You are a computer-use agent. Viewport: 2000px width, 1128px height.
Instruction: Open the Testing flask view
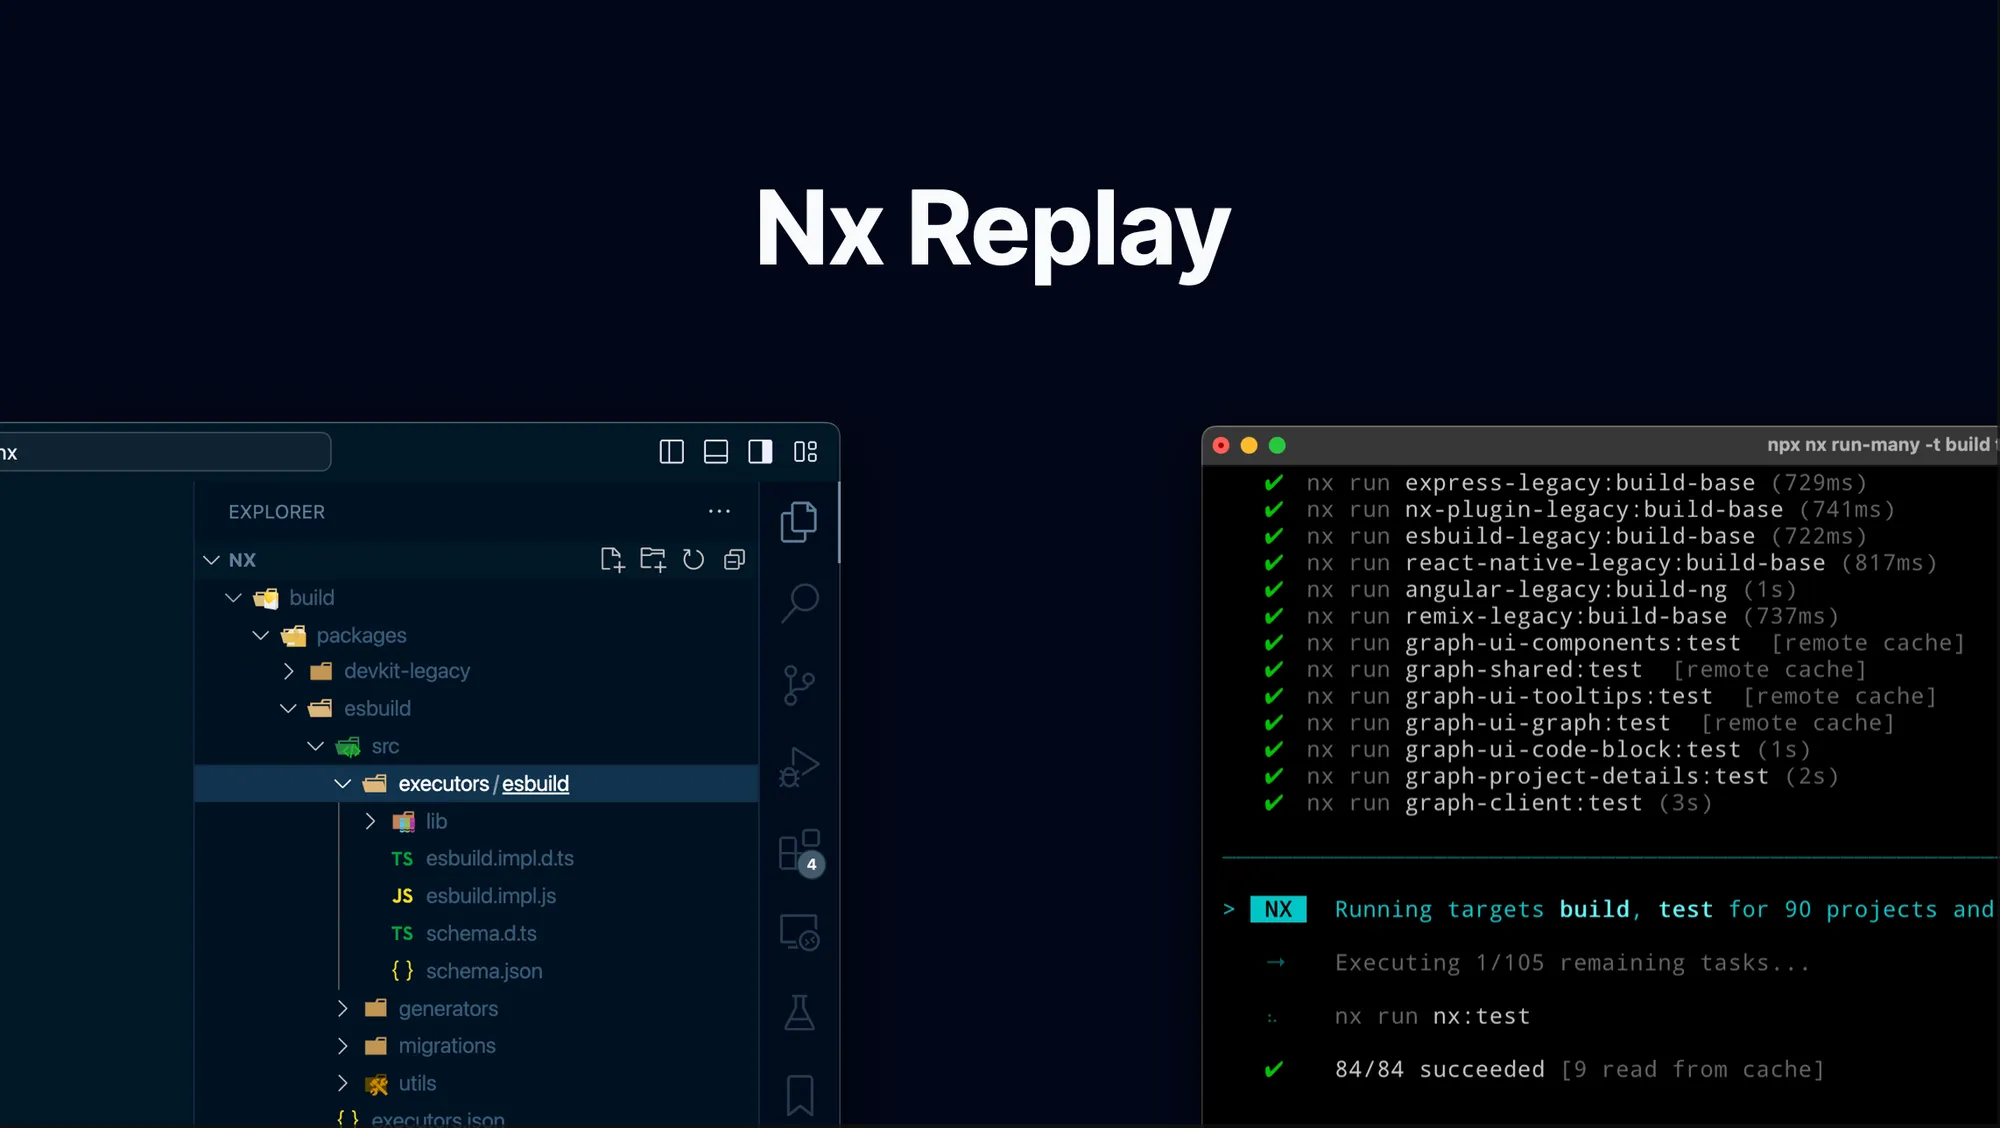[x=799, y=1013]
